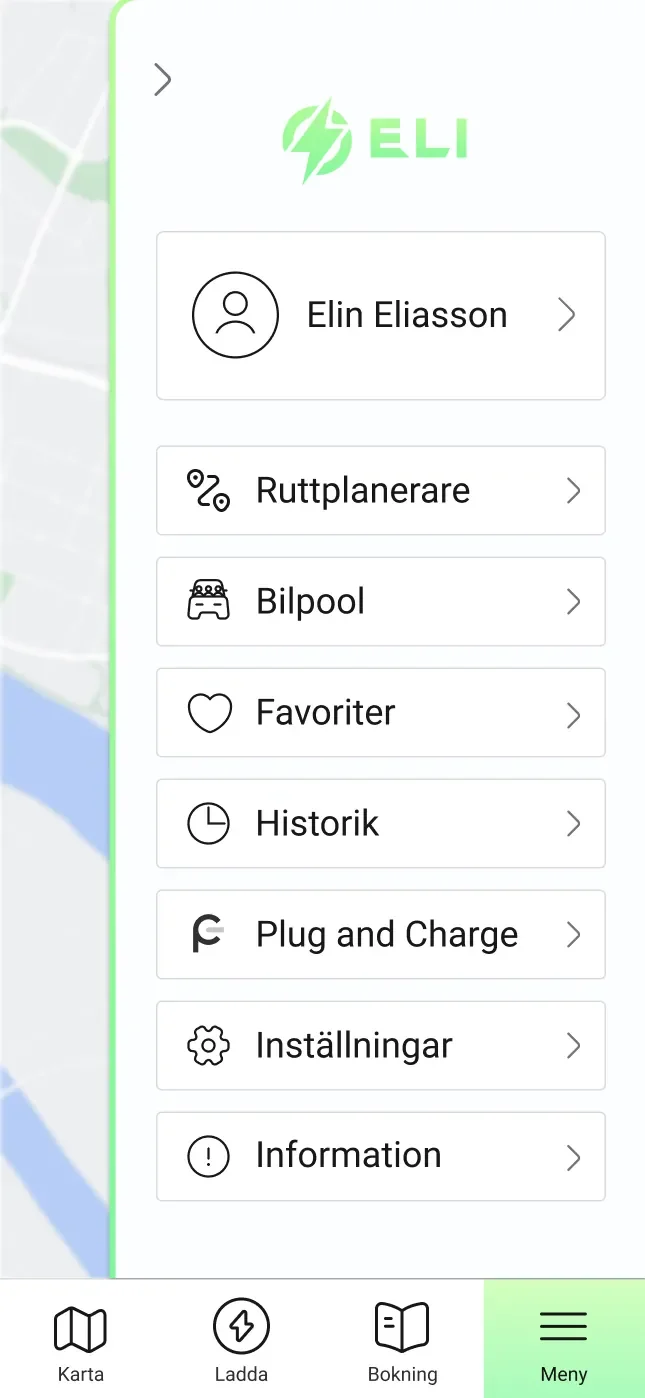The width and height of the screenshot is (645, 1398).
Task: Switch to the Ladda tab
Action: pyautogui.click(x=241, y=1340)
